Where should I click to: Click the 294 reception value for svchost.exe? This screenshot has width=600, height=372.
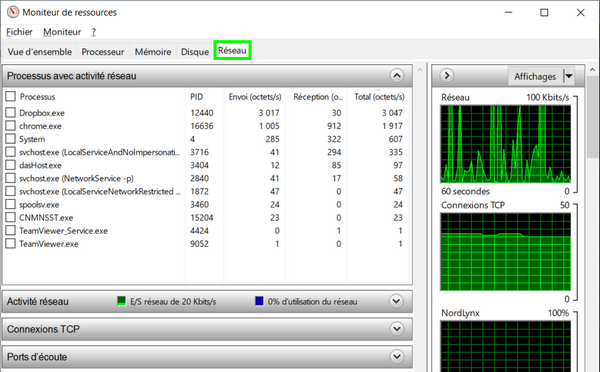334,152
